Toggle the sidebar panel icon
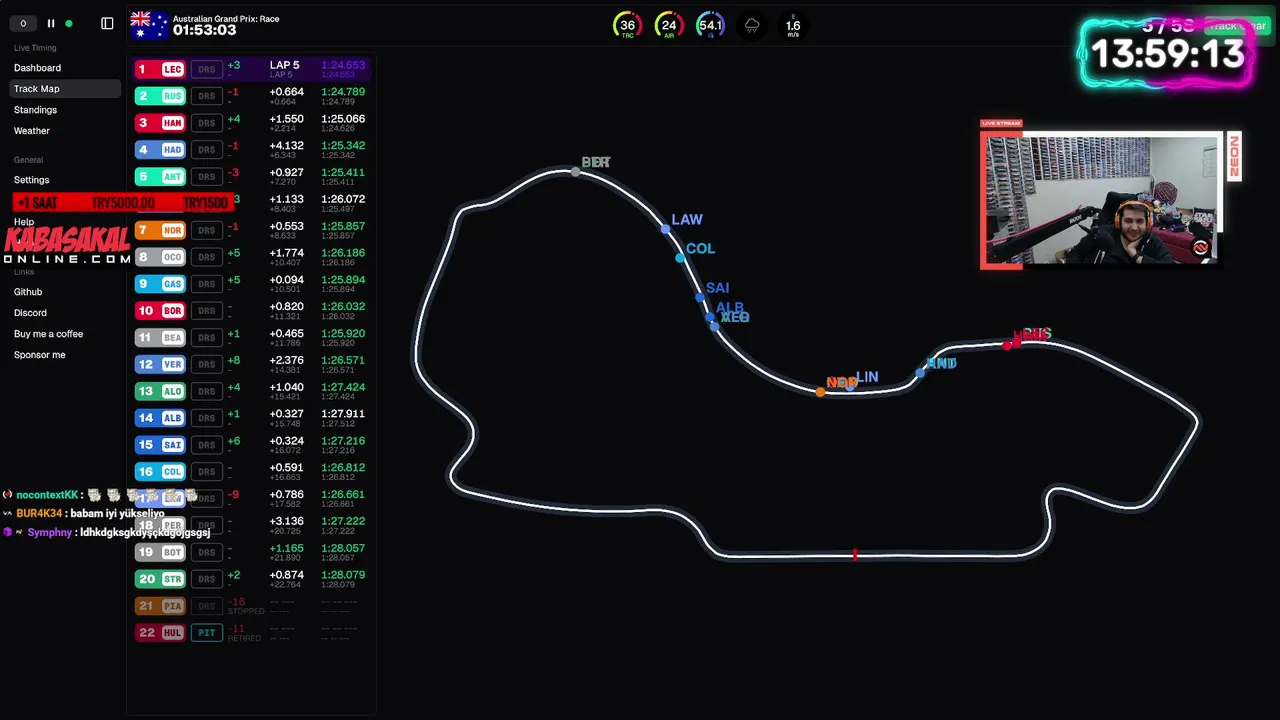 [x=107, y=23]
